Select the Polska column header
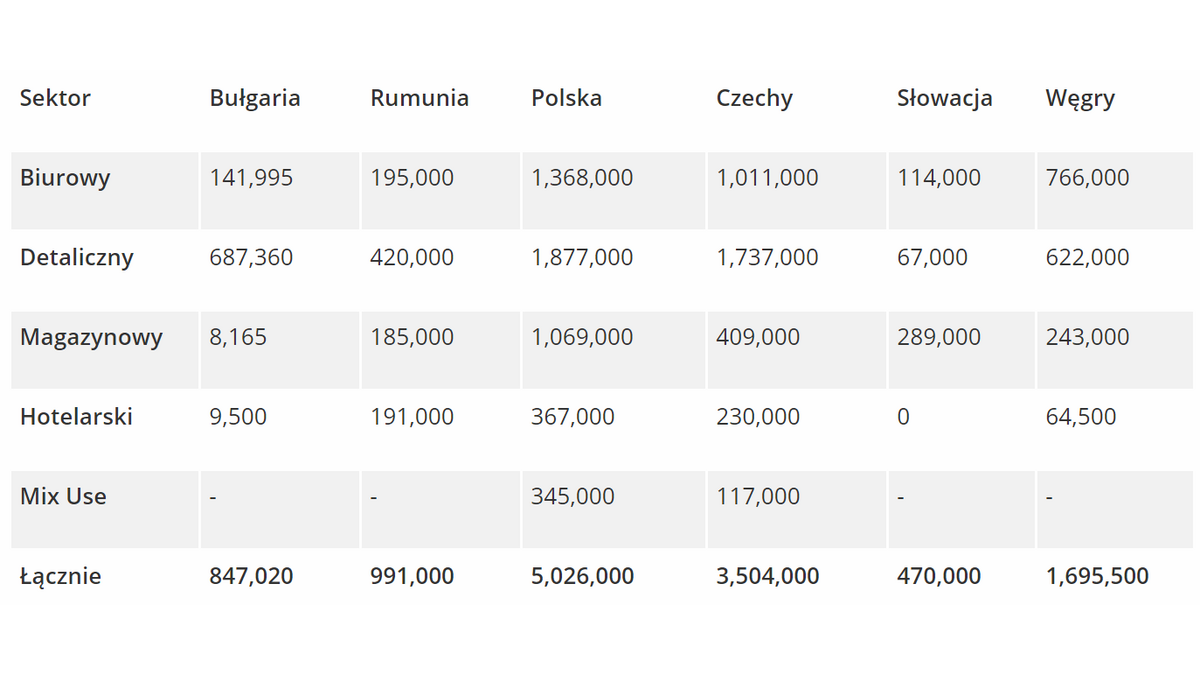1200x675 pixels. (566, 98)
